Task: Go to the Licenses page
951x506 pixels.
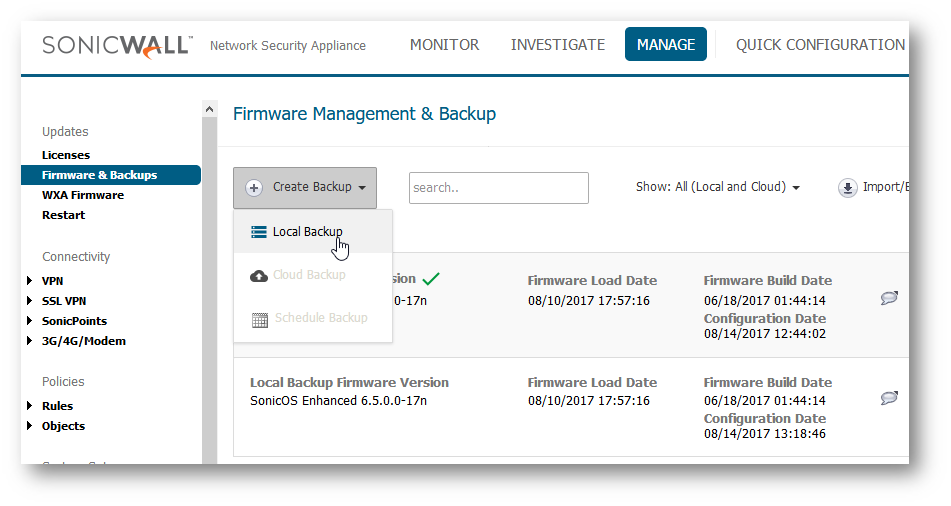Action: coord(66,155)
